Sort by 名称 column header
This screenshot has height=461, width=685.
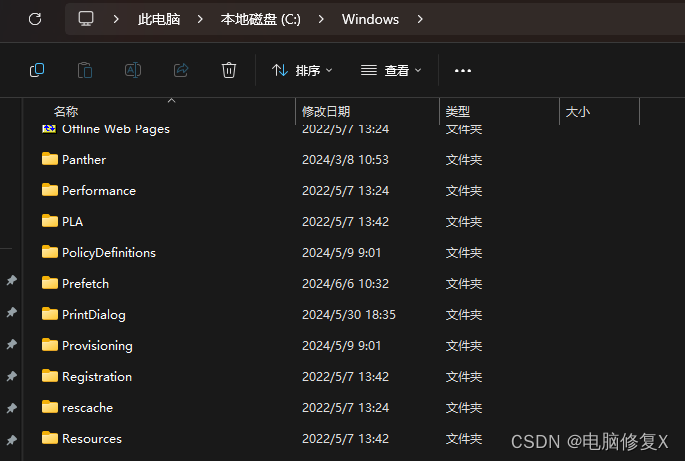66,112
